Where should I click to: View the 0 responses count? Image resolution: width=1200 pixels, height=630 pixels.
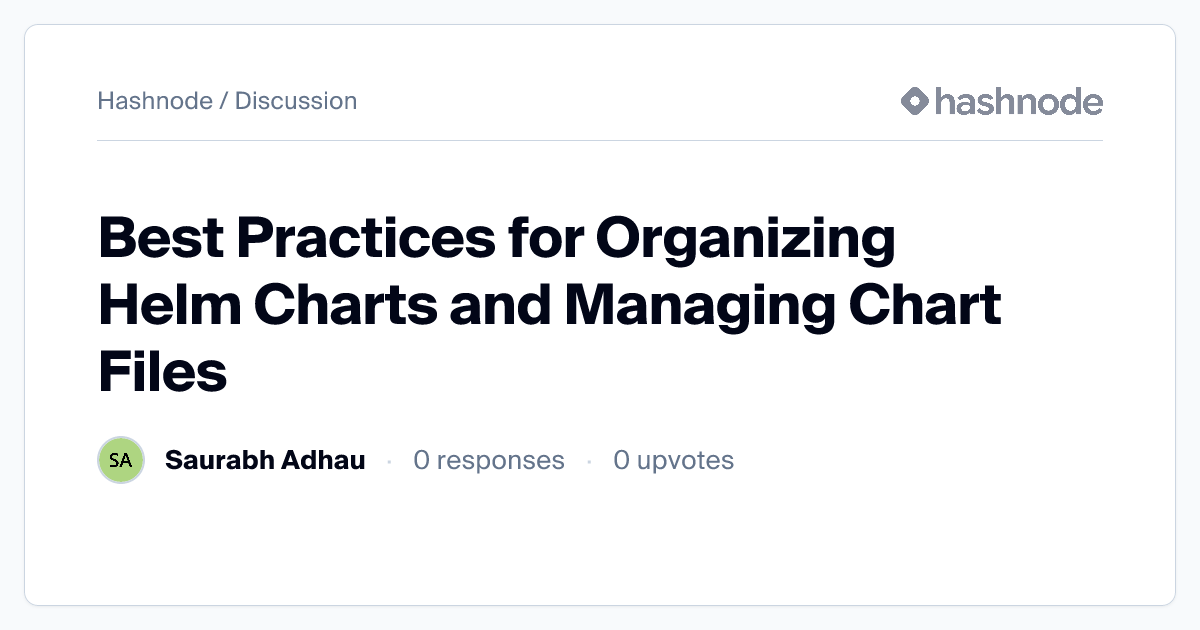[x=489, y=460]
